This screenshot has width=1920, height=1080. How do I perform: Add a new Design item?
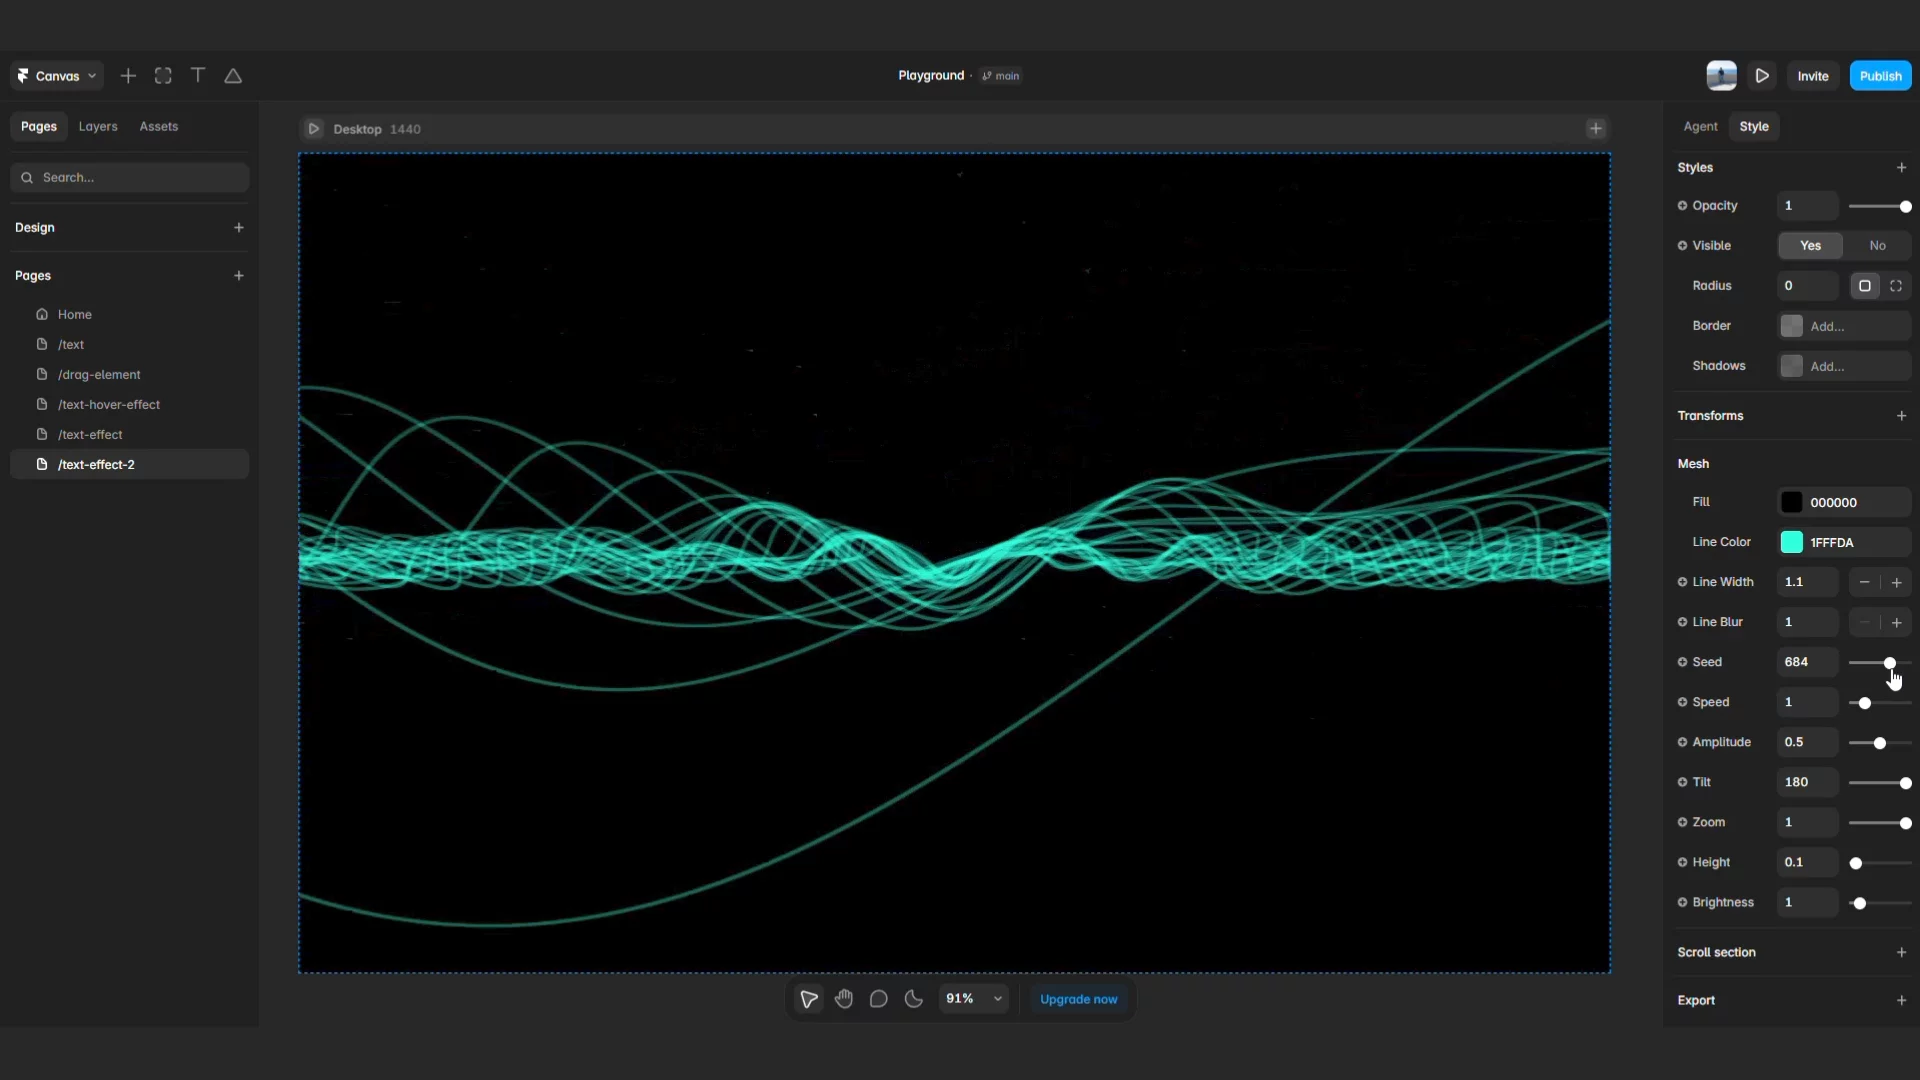(239, 228)
